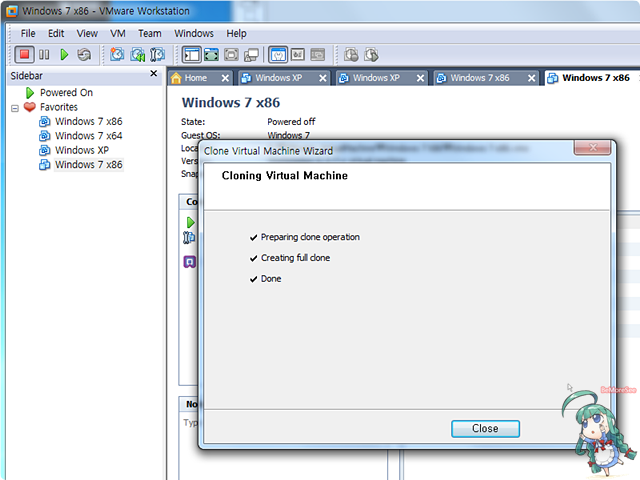The height and width of the screenshot is (480, 640).
Task: Open the View menu
Action: click(87, 33)
